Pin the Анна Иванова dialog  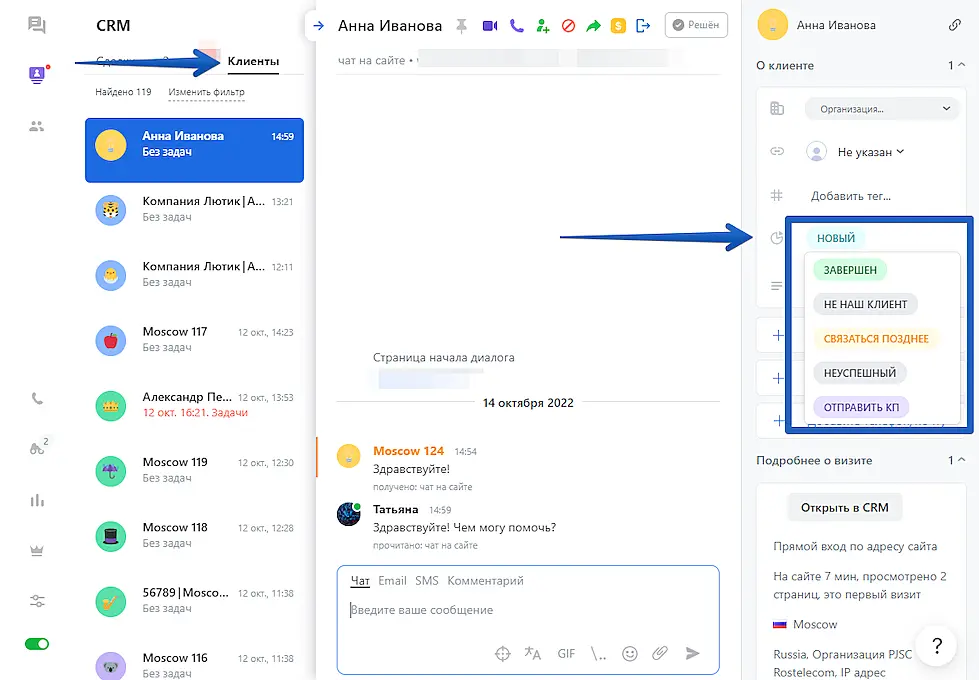[x=461, y=26]
